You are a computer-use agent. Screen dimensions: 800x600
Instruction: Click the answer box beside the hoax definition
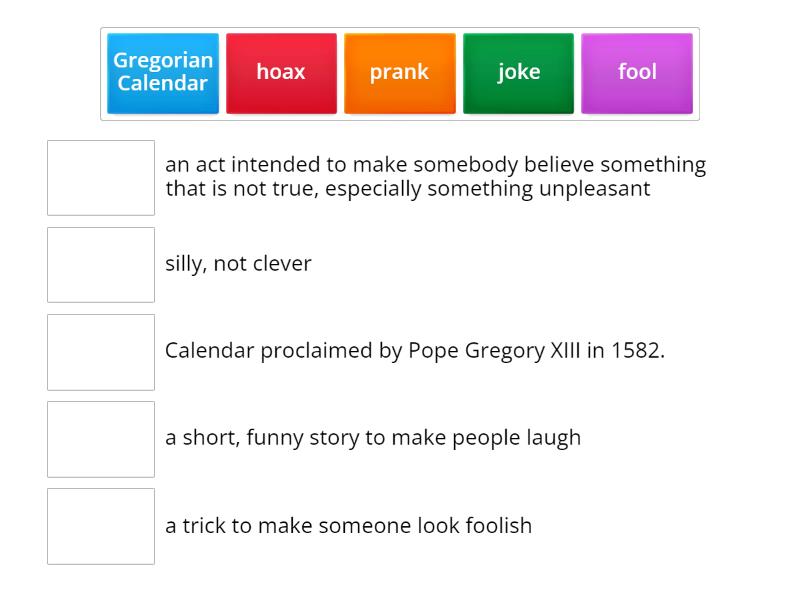[x=100, y=177]
